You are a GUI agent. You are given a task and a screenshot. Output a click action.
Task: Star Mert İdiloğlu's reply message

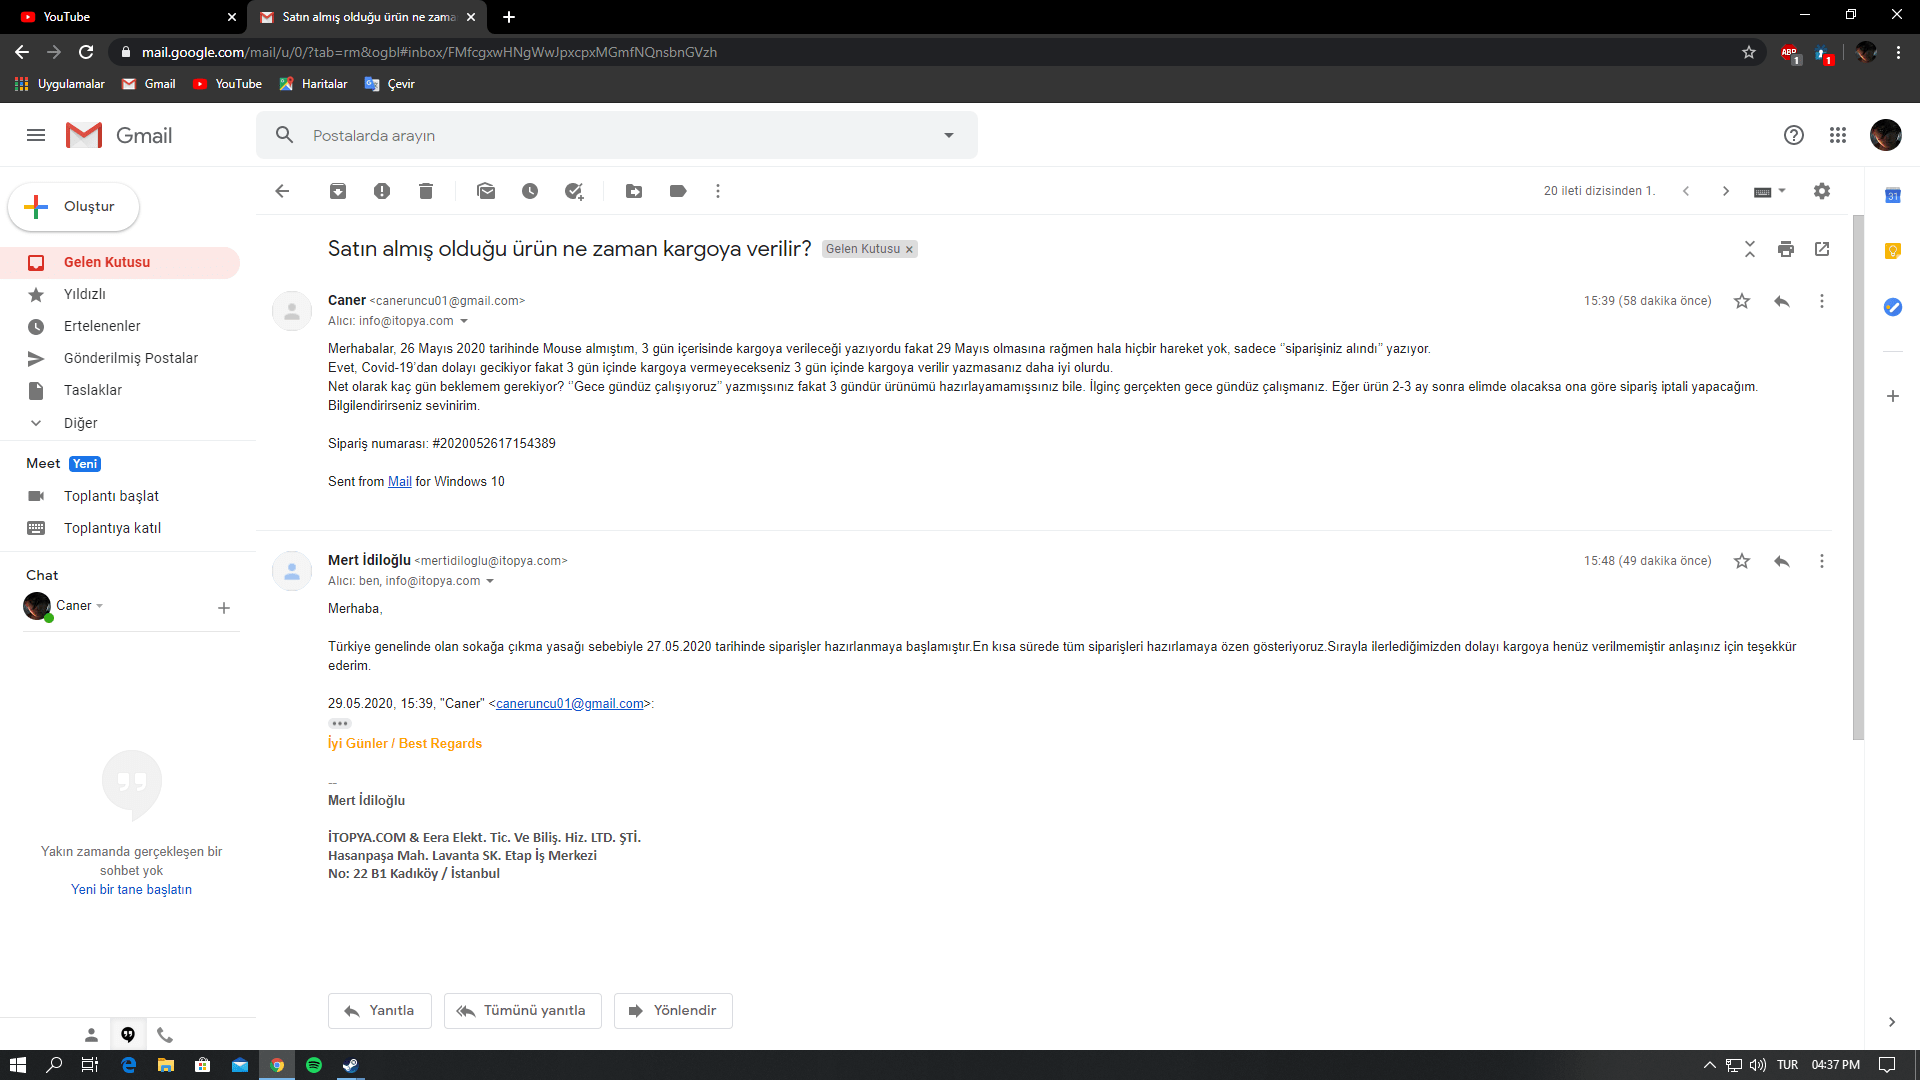click(x=1742, y=561)
